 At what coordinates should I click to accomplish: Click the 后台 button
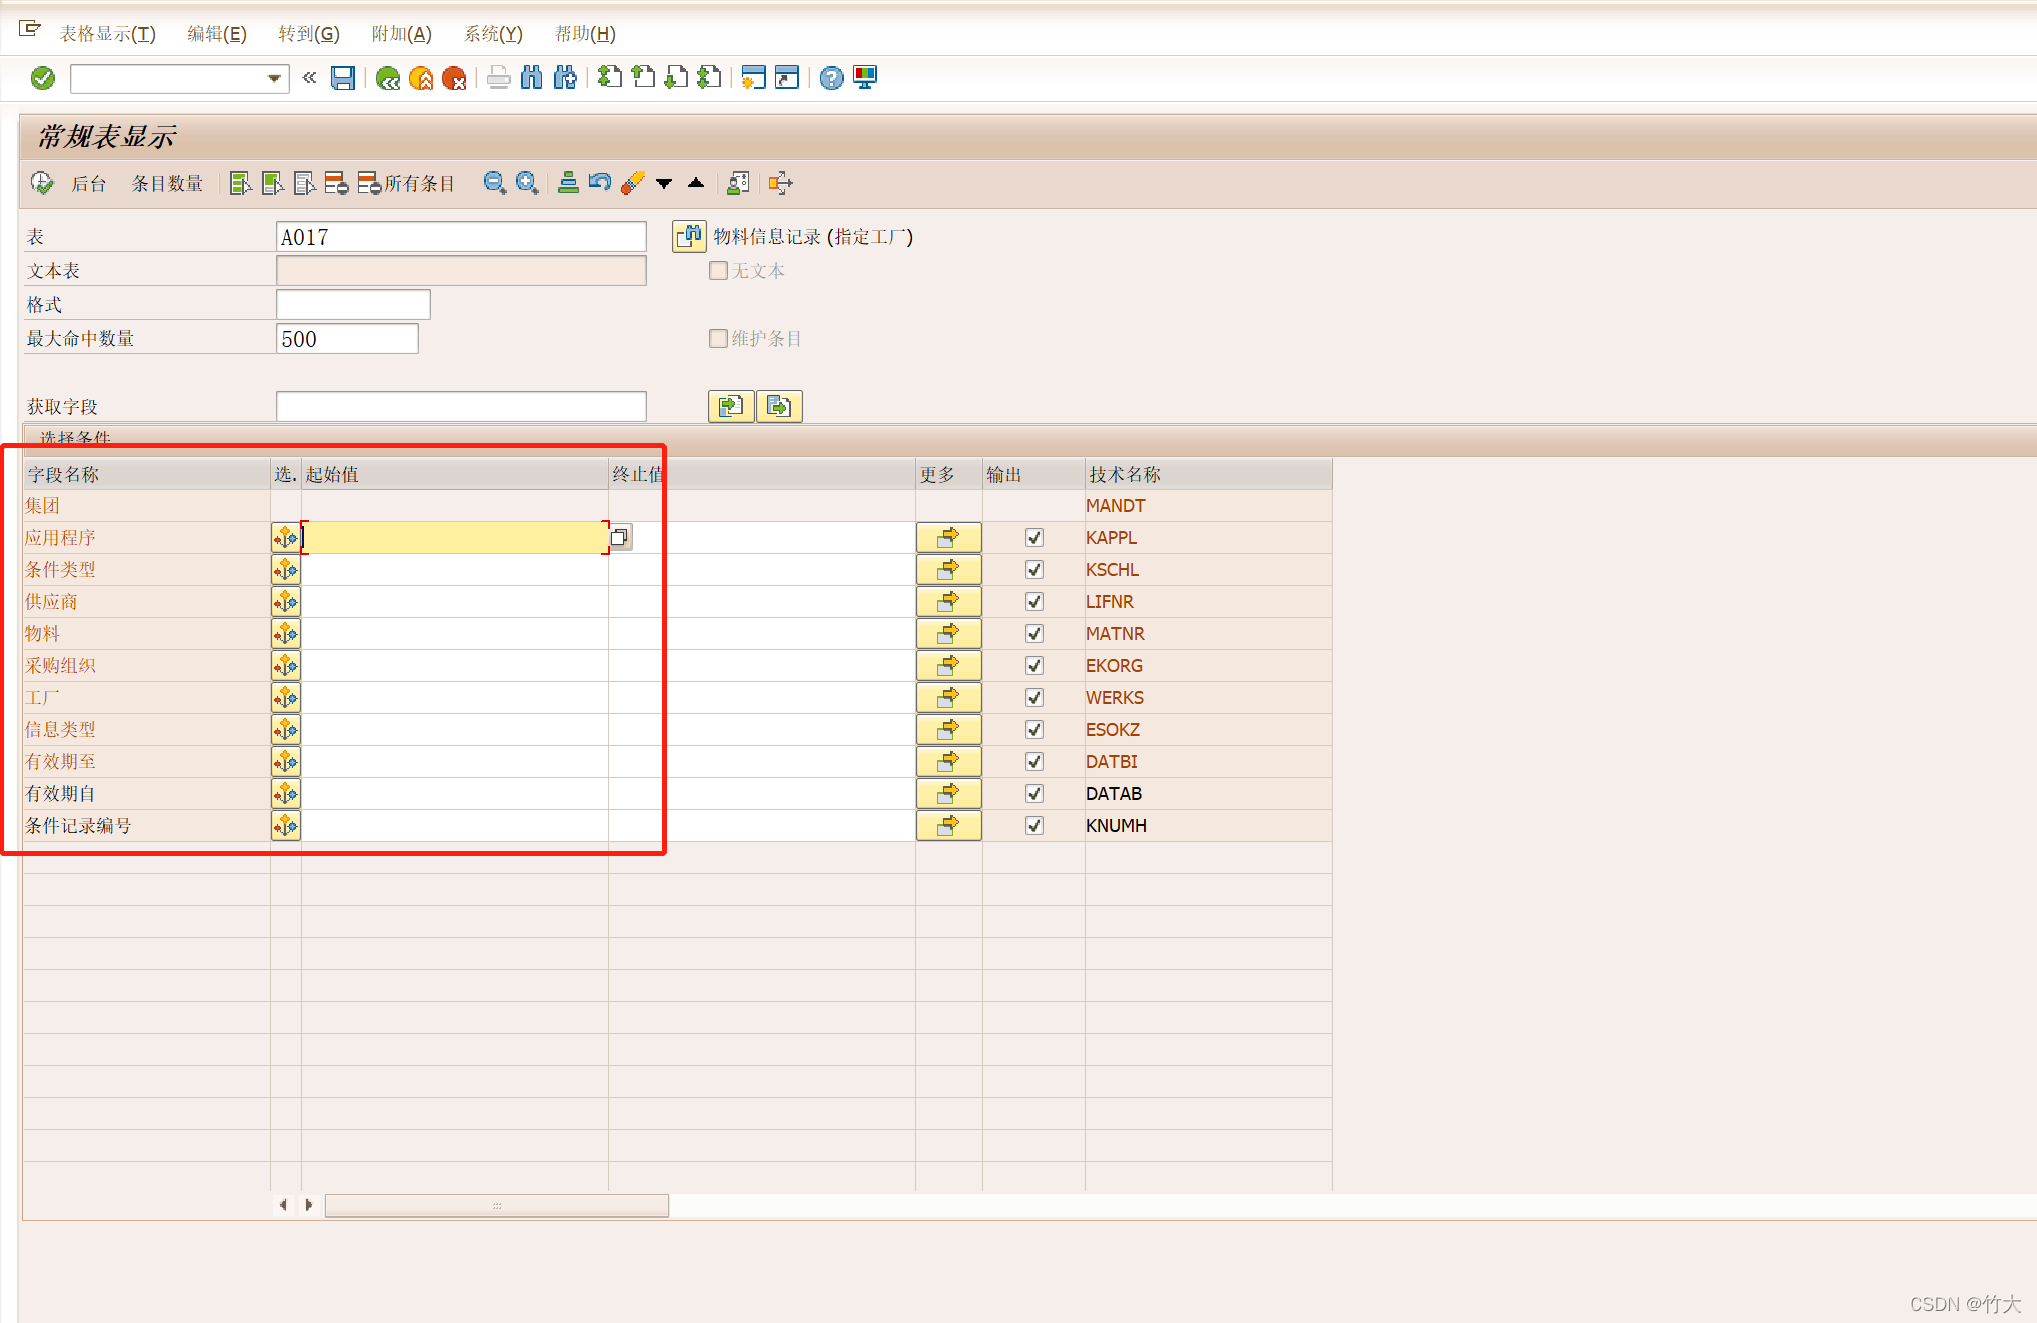88,184
